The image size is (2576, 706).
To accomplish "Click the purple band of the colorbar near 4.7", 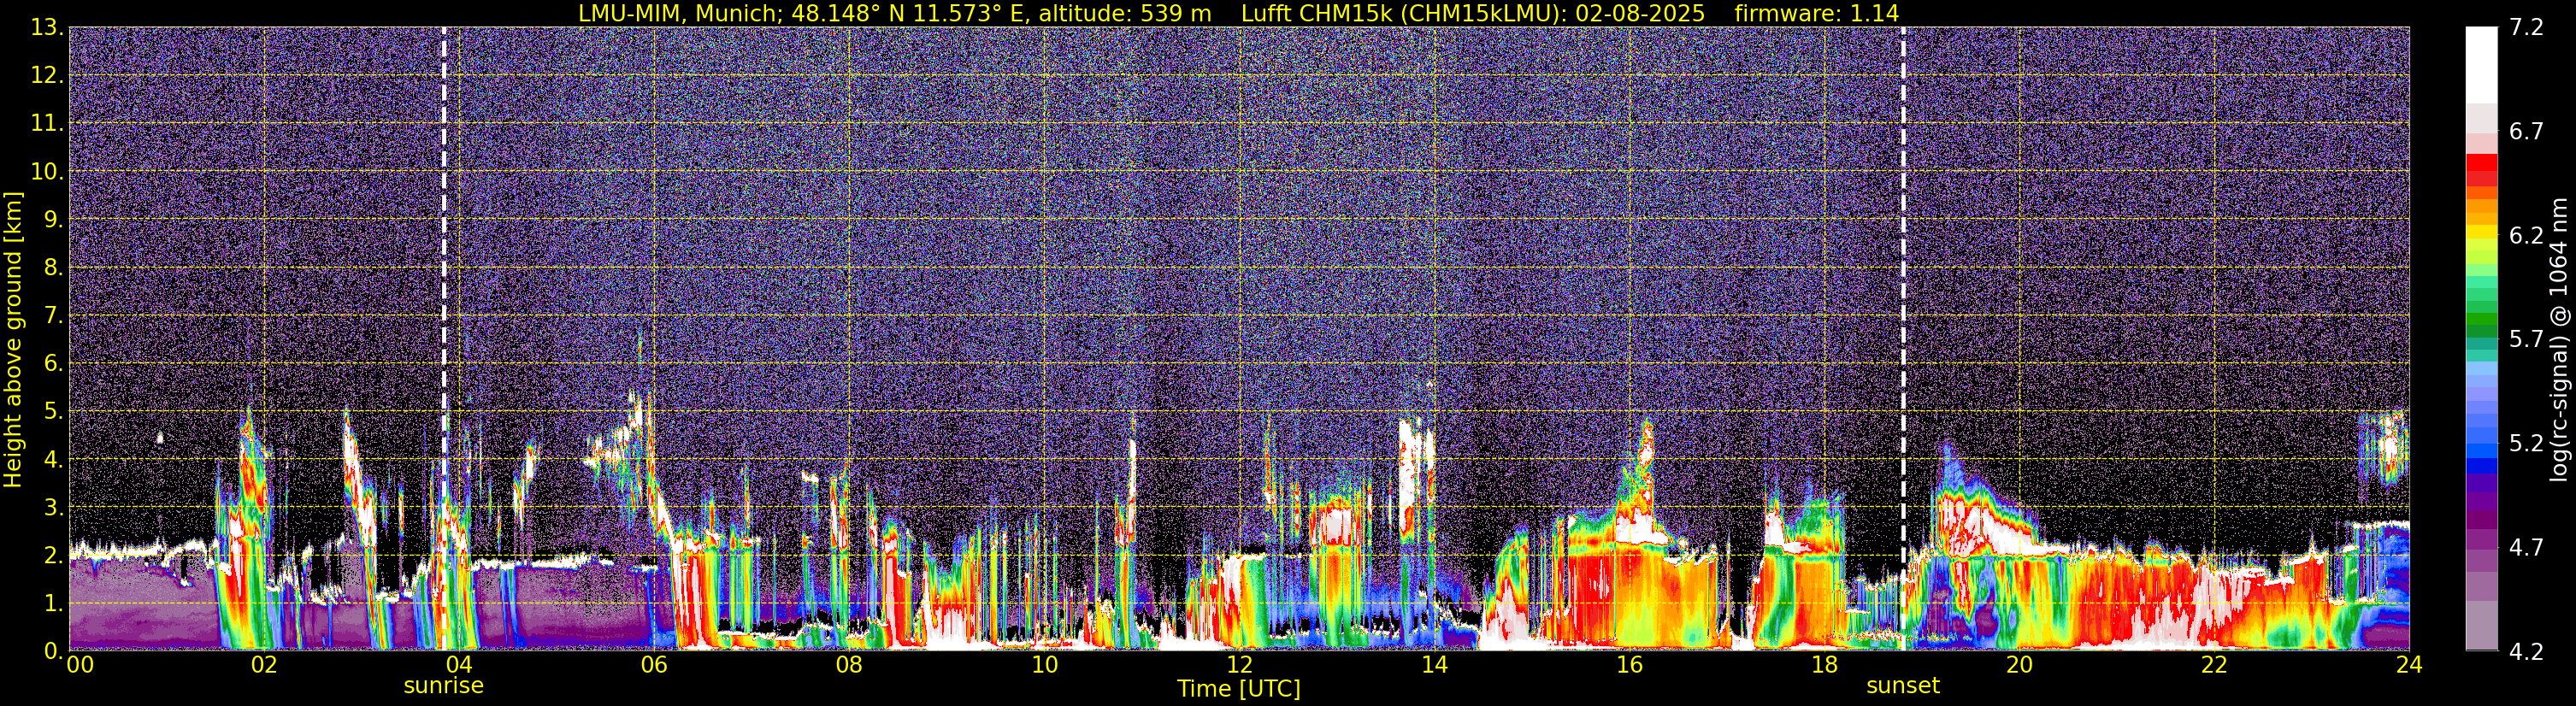I will tap(2481, 540).
